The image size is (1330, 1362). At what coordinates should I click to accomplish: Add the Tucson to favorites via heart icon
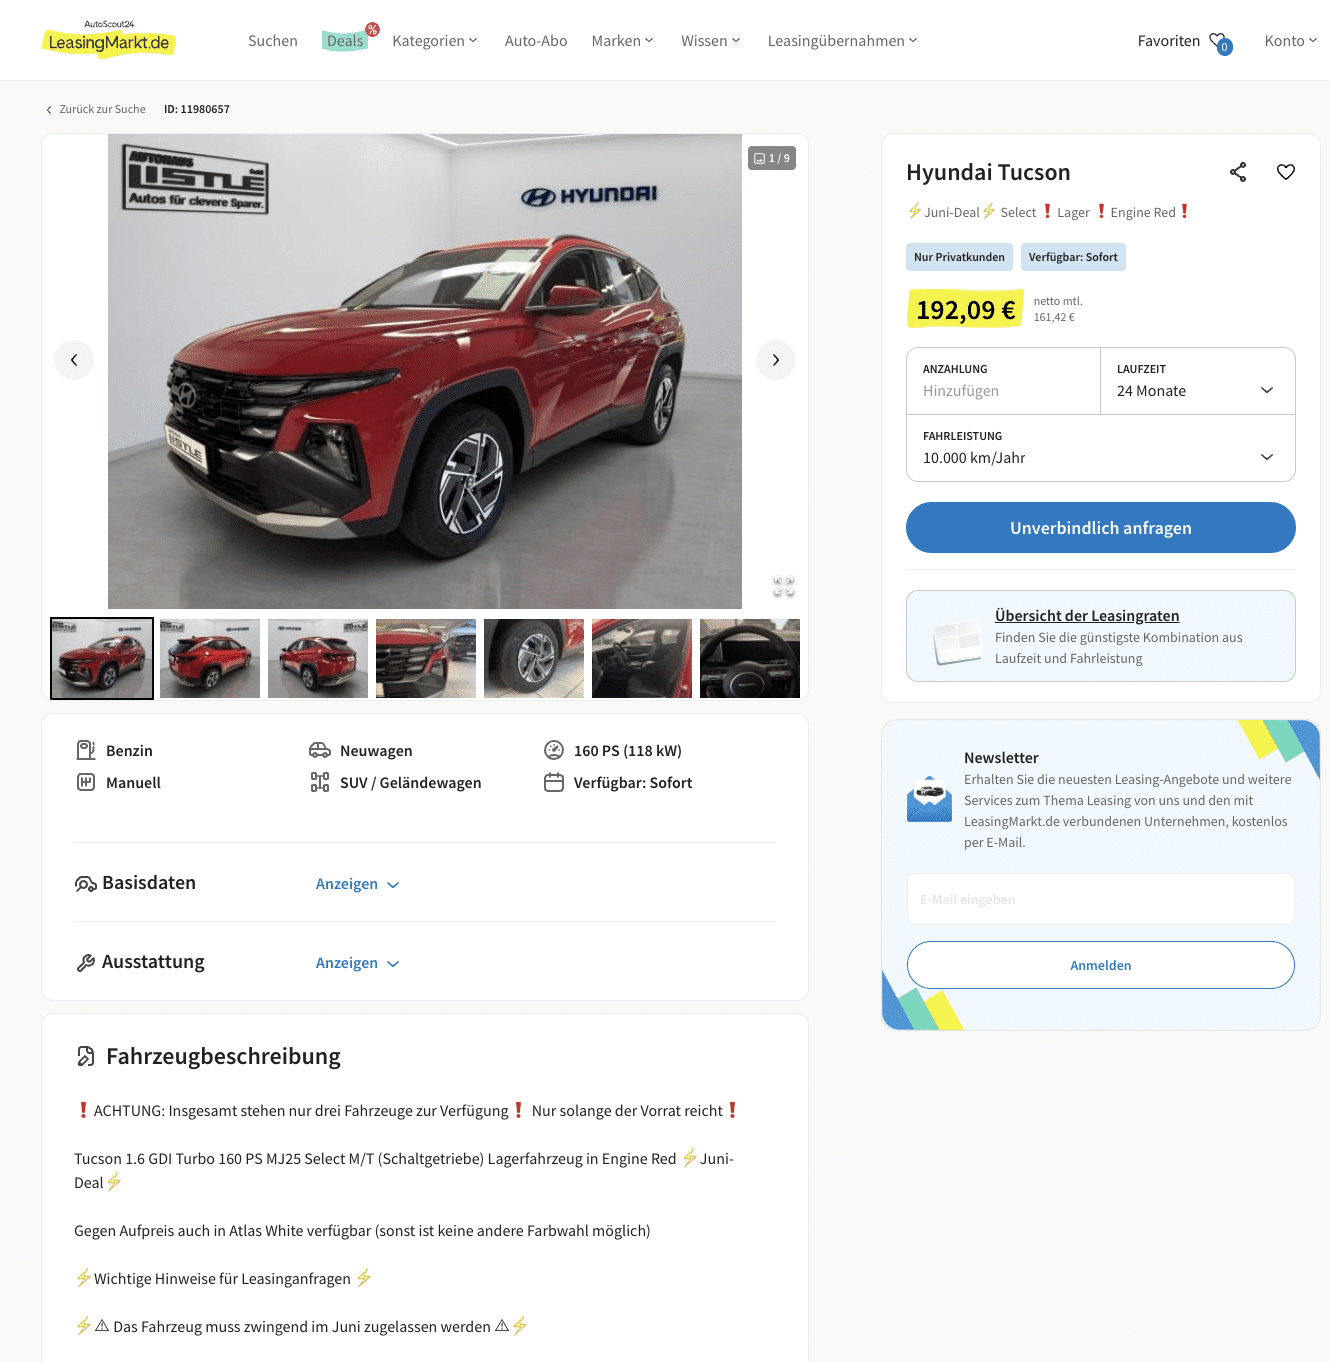[1286, 172]
